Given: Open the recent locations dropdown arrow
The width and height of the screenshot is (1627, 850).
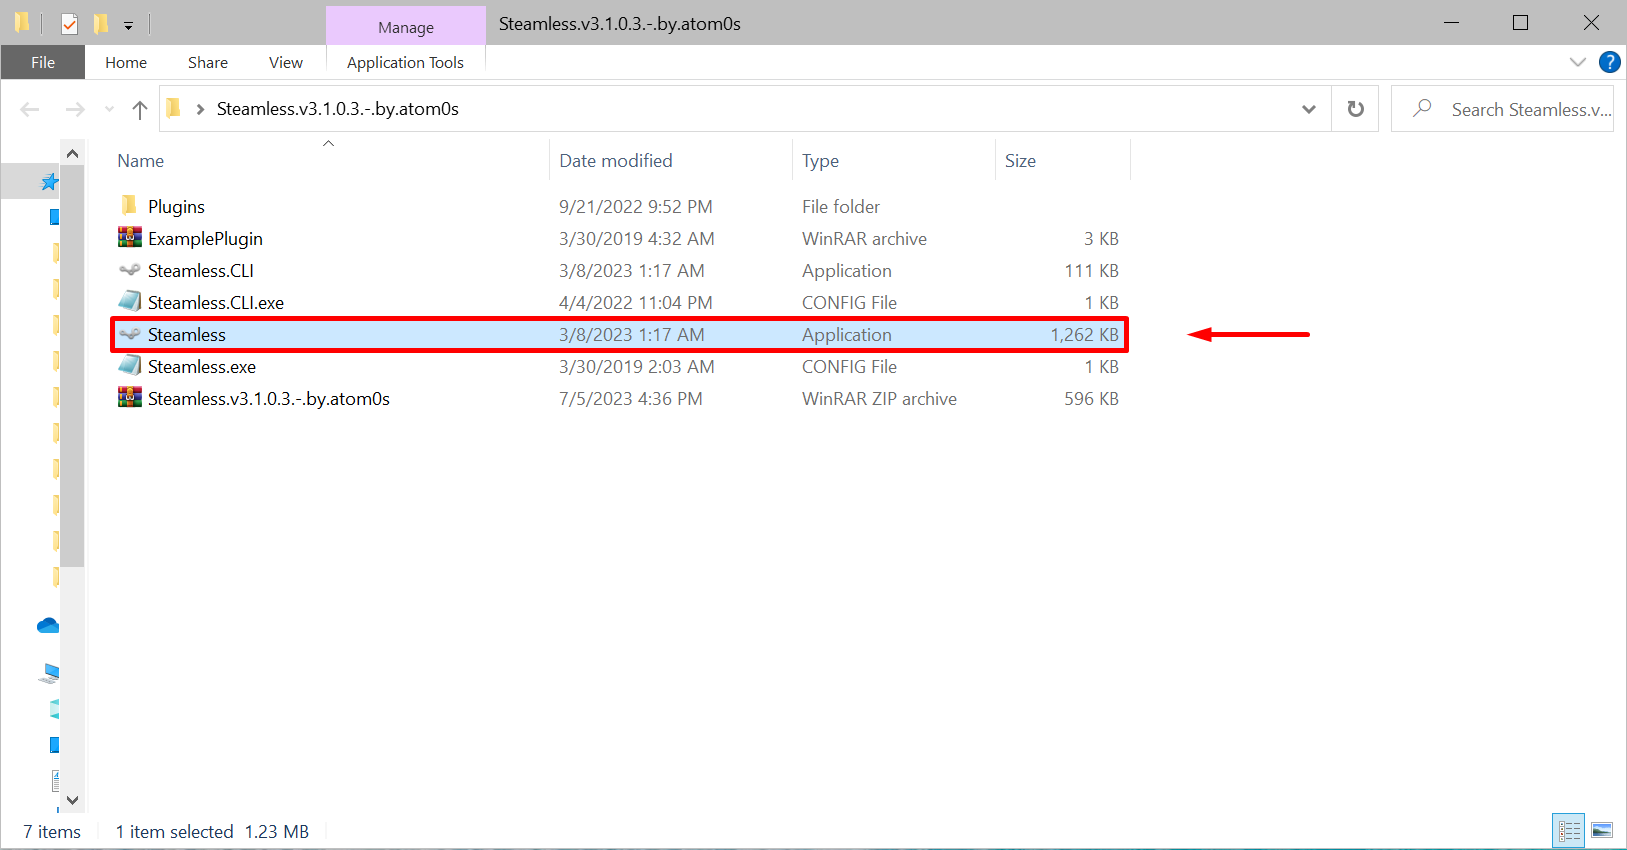Looking at the screenshot, I should [109, 109].
